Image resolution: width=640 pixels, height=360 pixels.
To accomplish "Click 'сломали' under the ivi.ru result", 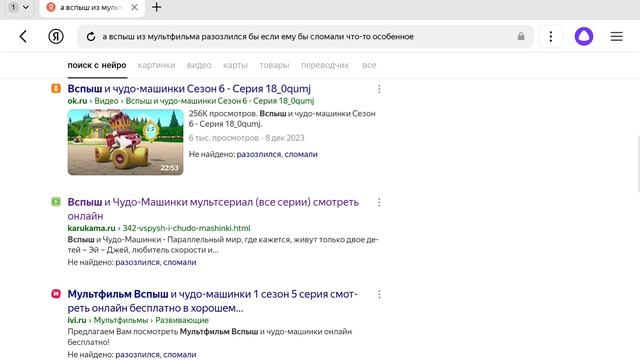I will click(180, 355).
